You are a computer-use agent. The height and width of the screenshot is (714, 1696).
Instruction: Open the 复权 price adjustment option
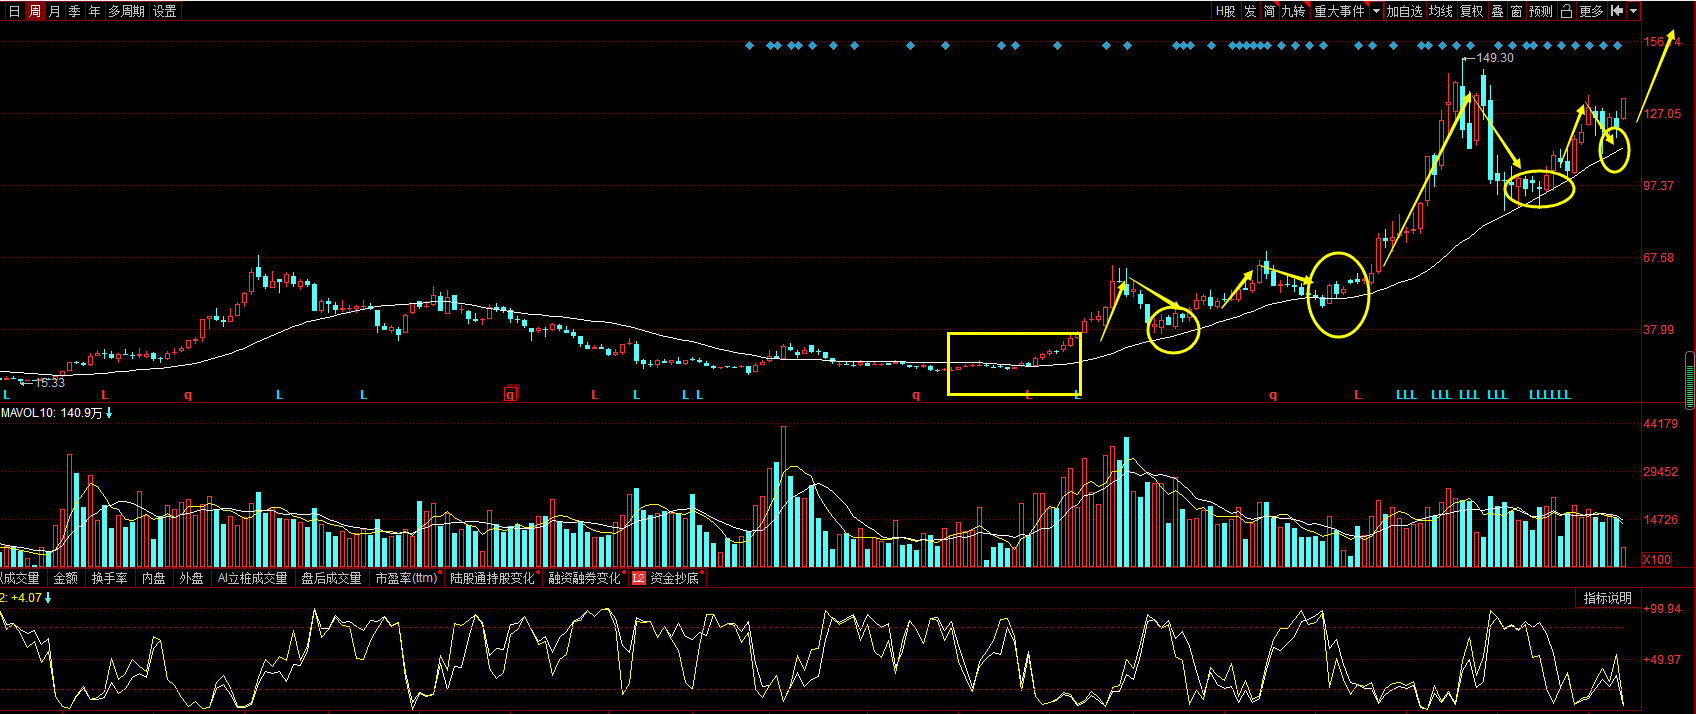(x=1472, y=11)
